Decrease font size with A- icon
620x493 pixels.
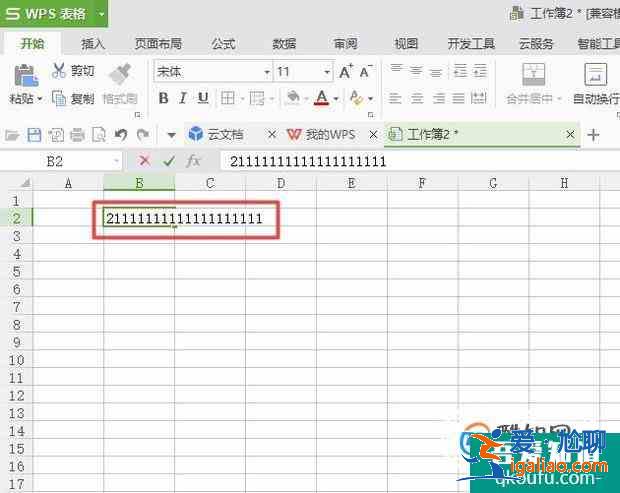tap(366, 72)
